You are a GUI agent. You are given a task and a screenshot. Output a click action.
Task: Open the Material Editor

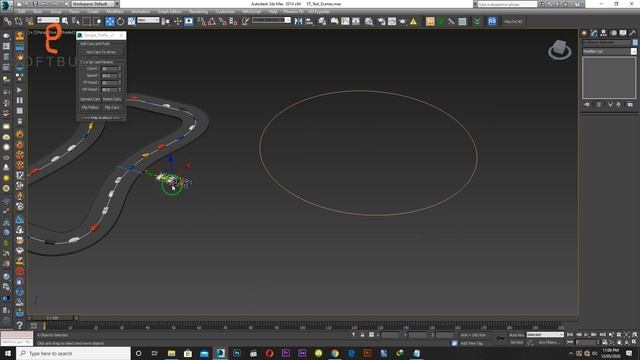369,21
